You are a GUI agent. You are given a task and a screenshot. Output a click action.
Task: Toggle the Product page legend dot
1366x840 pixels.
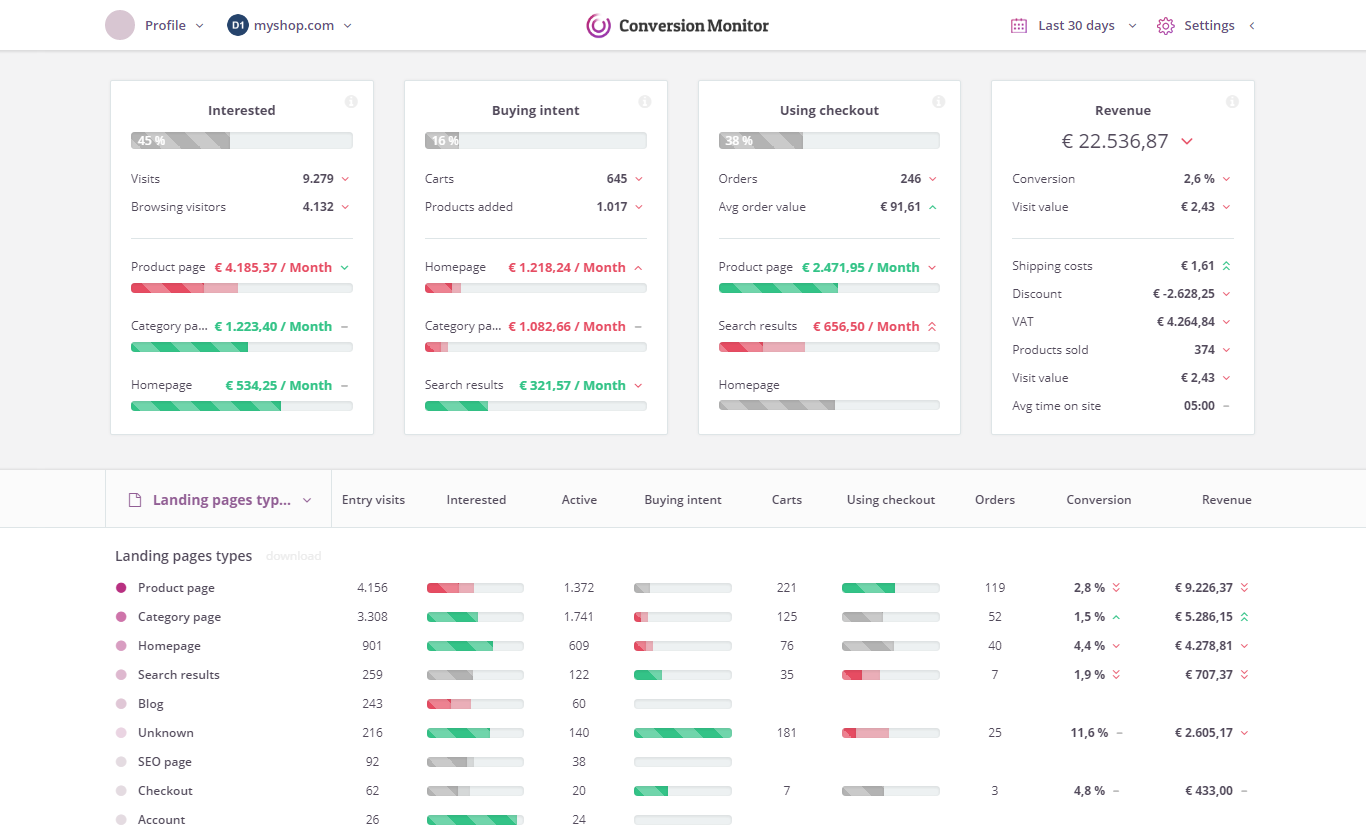pyautogui.click(x=121, y=588)
